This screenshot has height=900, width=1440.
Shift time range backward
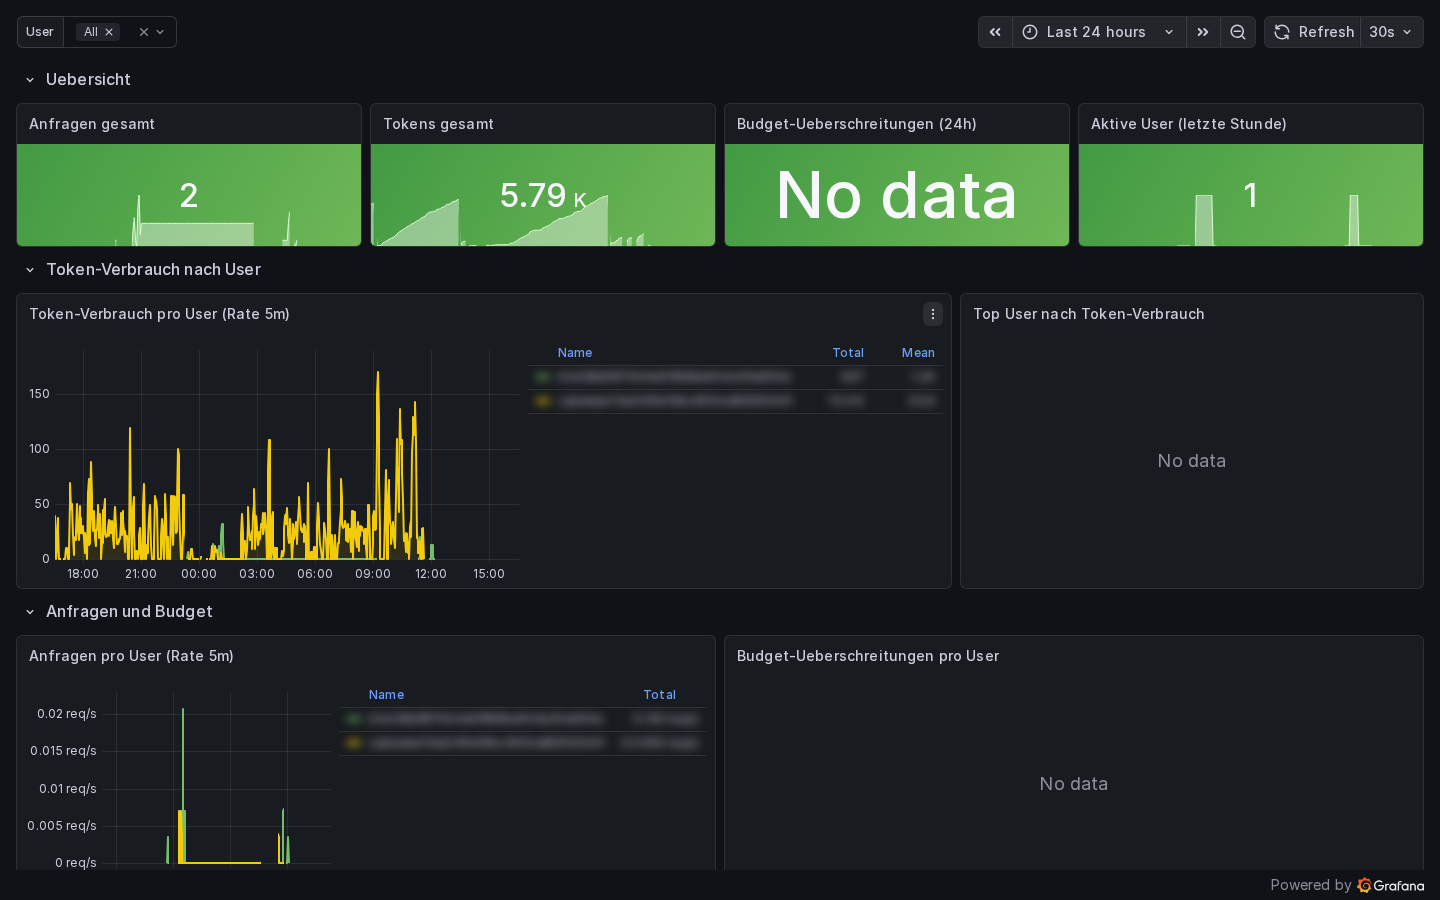pyautogui.click(x=995, y=32)
